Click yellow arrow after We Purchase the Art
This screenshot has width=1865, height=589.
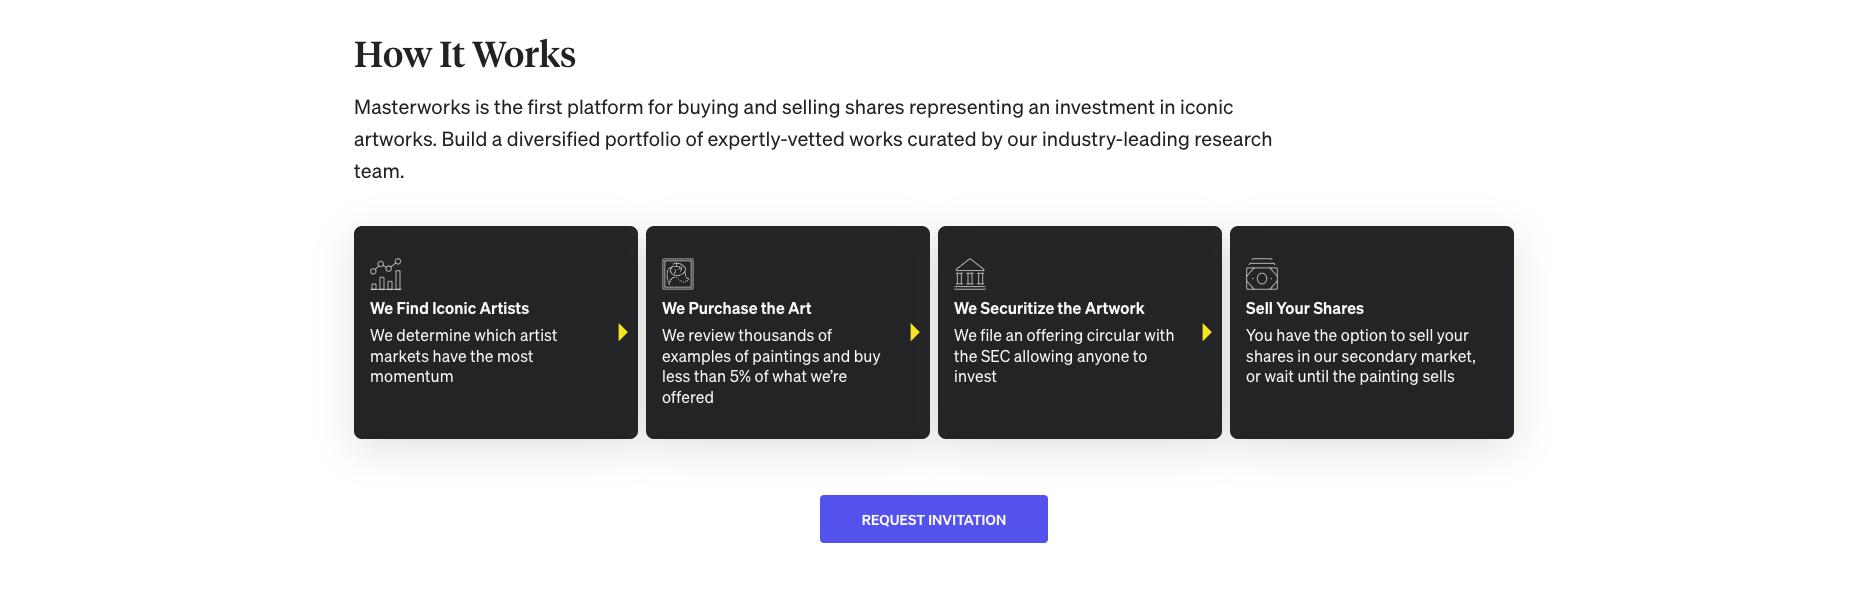pos(915,332)
